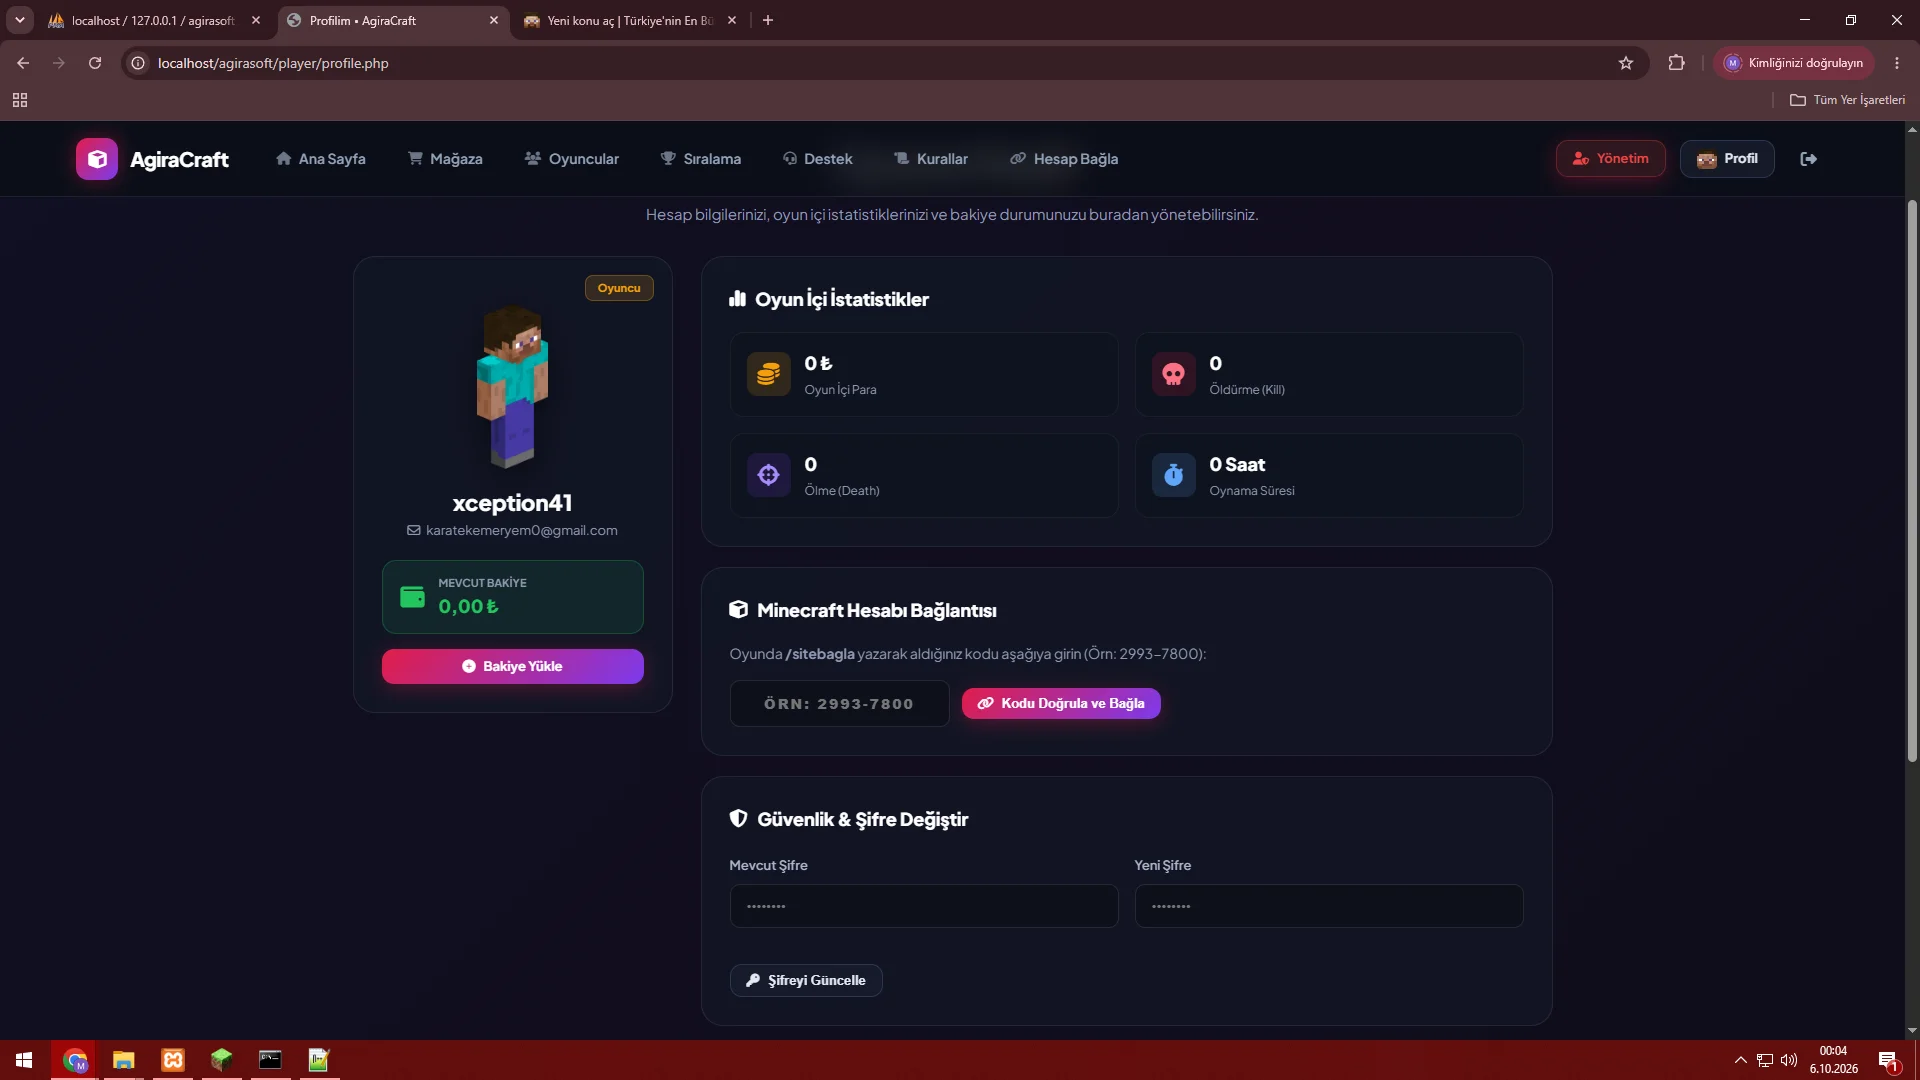
Task: Click the logout arrow icon in navbar
Action: pyautogui.click(x=1808, y=159)
